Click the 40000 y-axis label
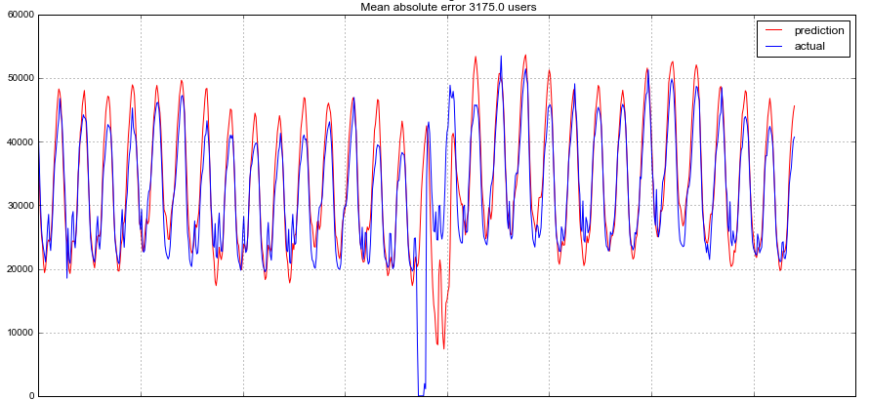This screenshot has width=870, height=400. click(x=21, y=143)
